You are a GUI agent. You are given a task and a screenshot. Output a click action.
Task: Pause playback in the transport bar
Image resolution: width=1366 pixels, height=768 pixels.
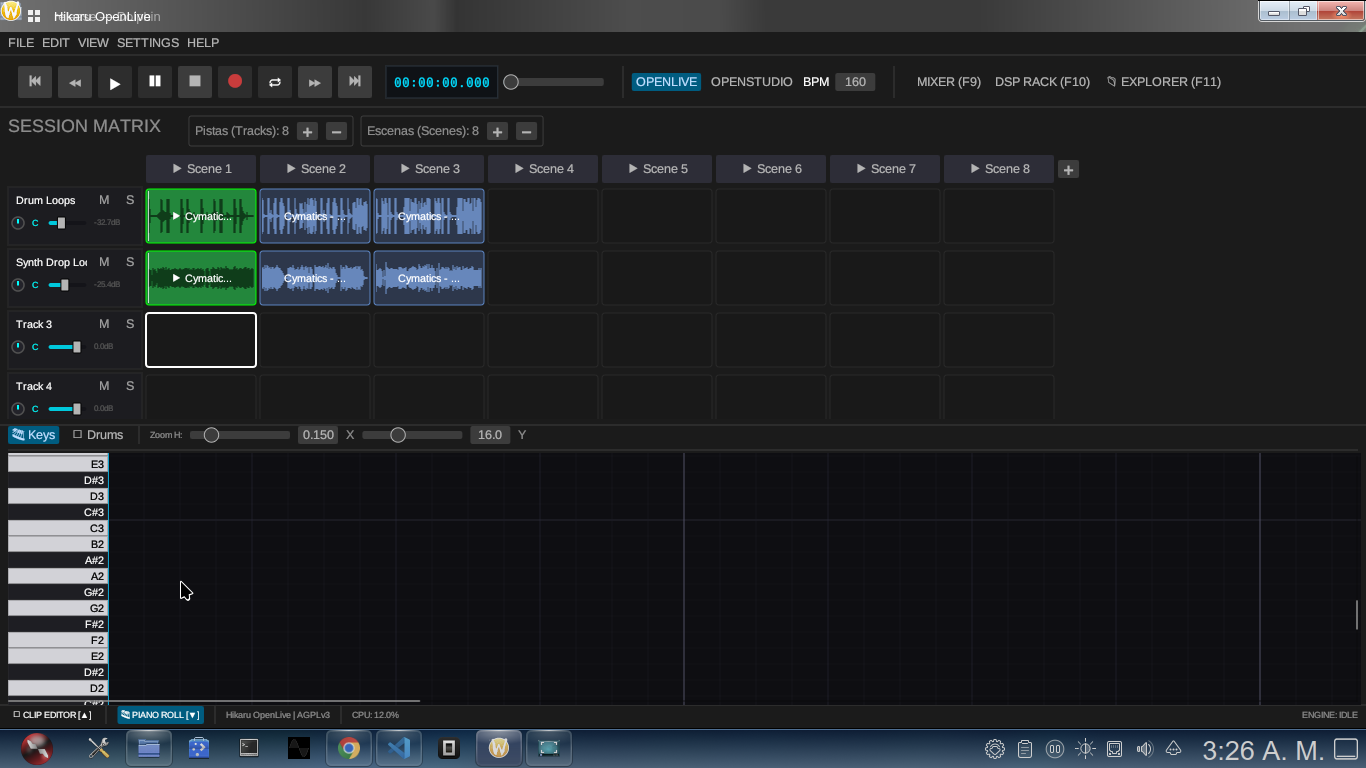coord(155,82)
